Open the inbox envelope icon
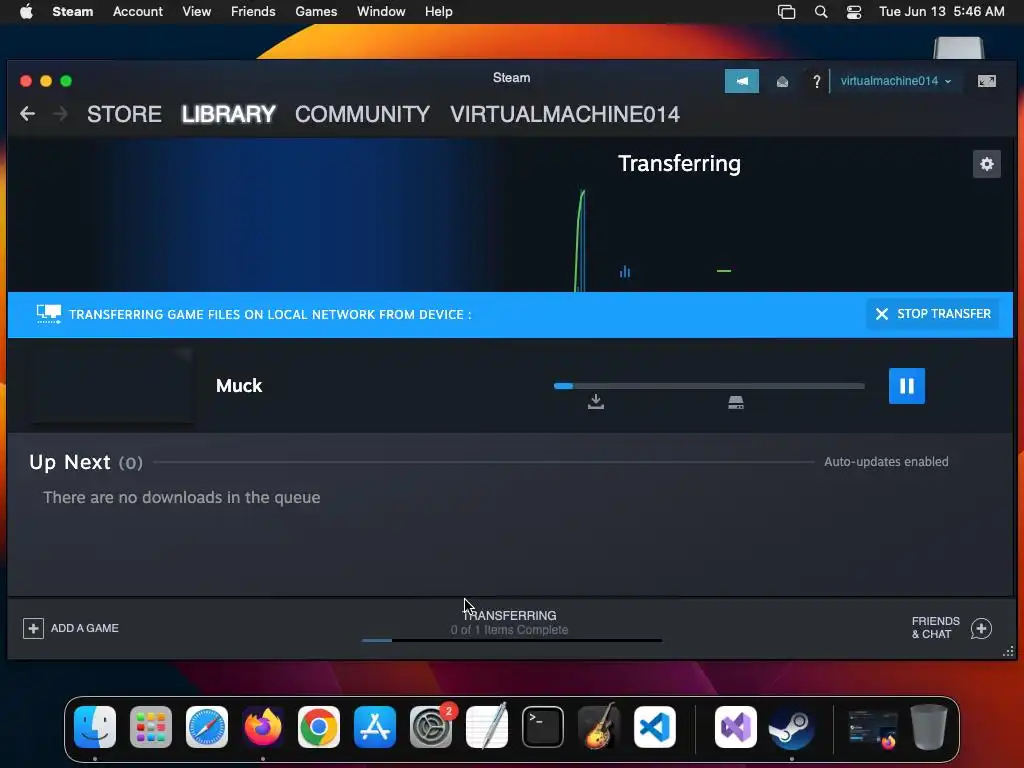 click(x=782, y=82)
